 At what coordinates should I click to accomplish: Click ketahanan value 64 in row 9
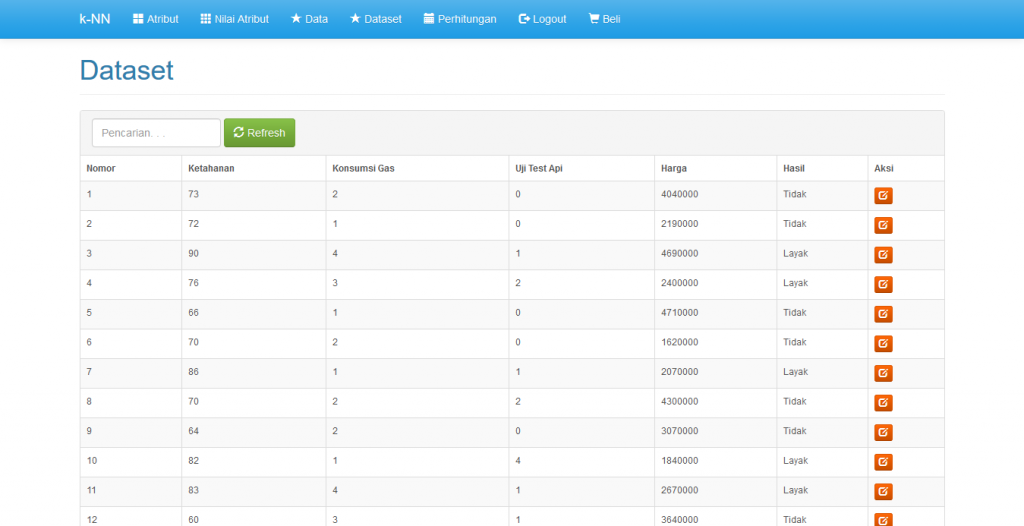pos(193,431)
